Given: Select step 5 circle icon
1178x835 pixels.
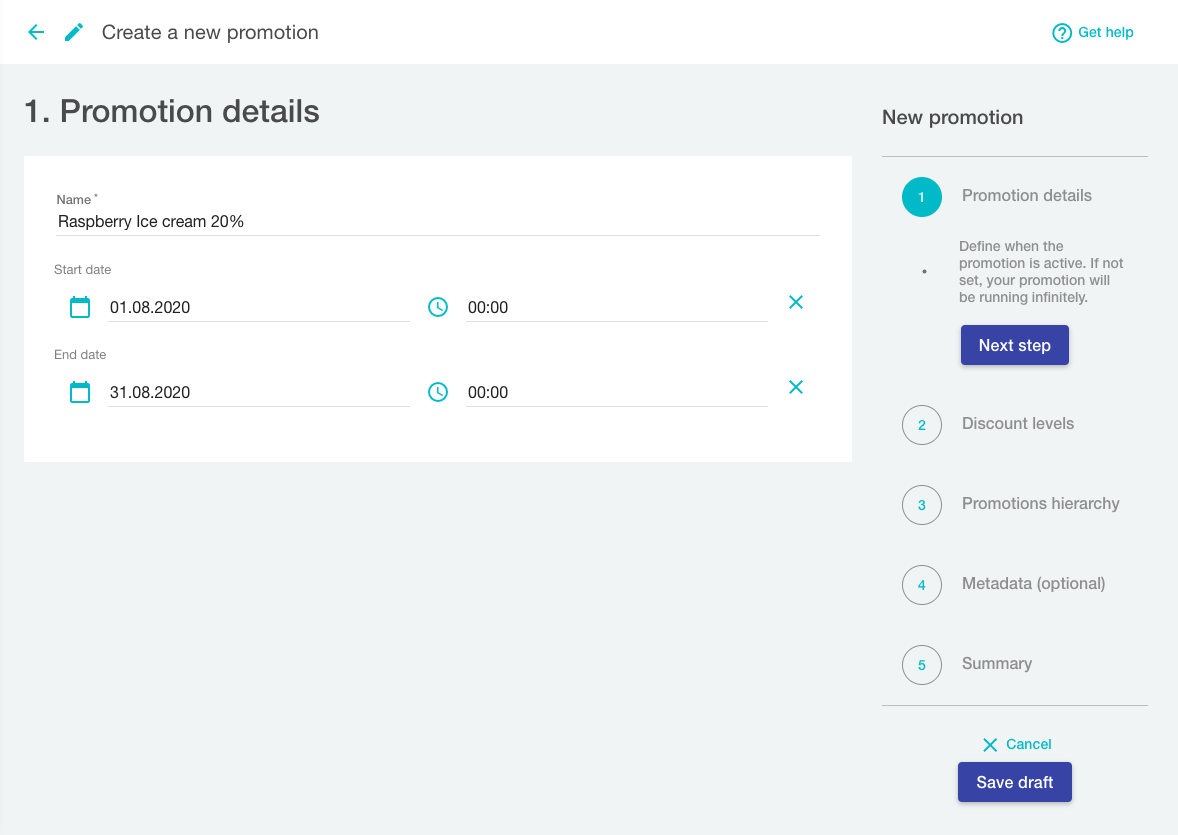Looking at the screenshot, I should 922,665.
